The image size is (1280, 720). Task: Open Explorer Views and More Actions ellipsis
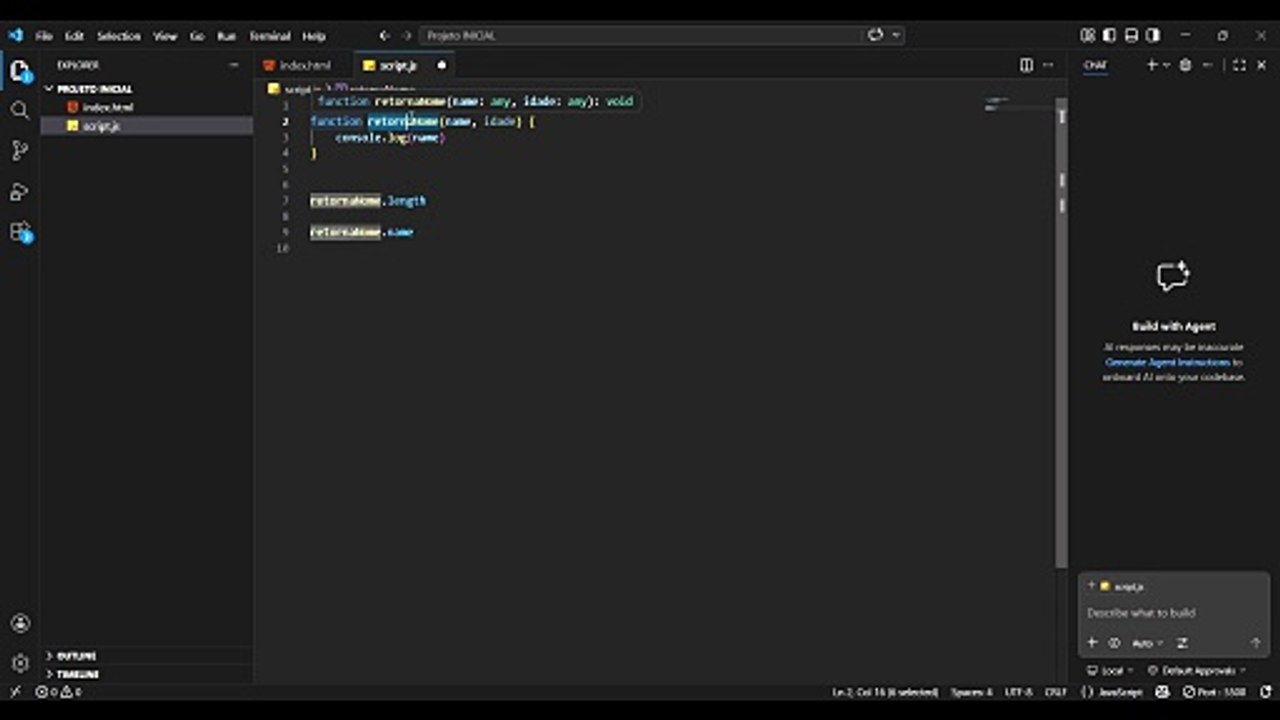coord(234,65)
